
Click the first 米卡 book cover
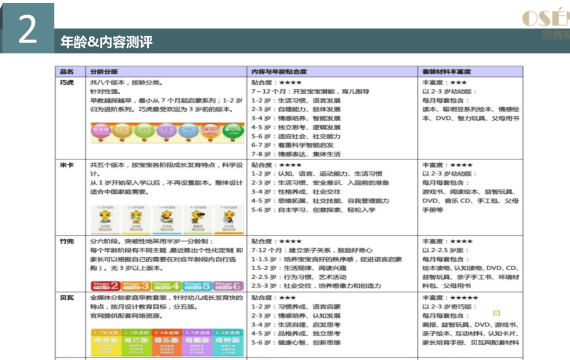coord(105,219)
